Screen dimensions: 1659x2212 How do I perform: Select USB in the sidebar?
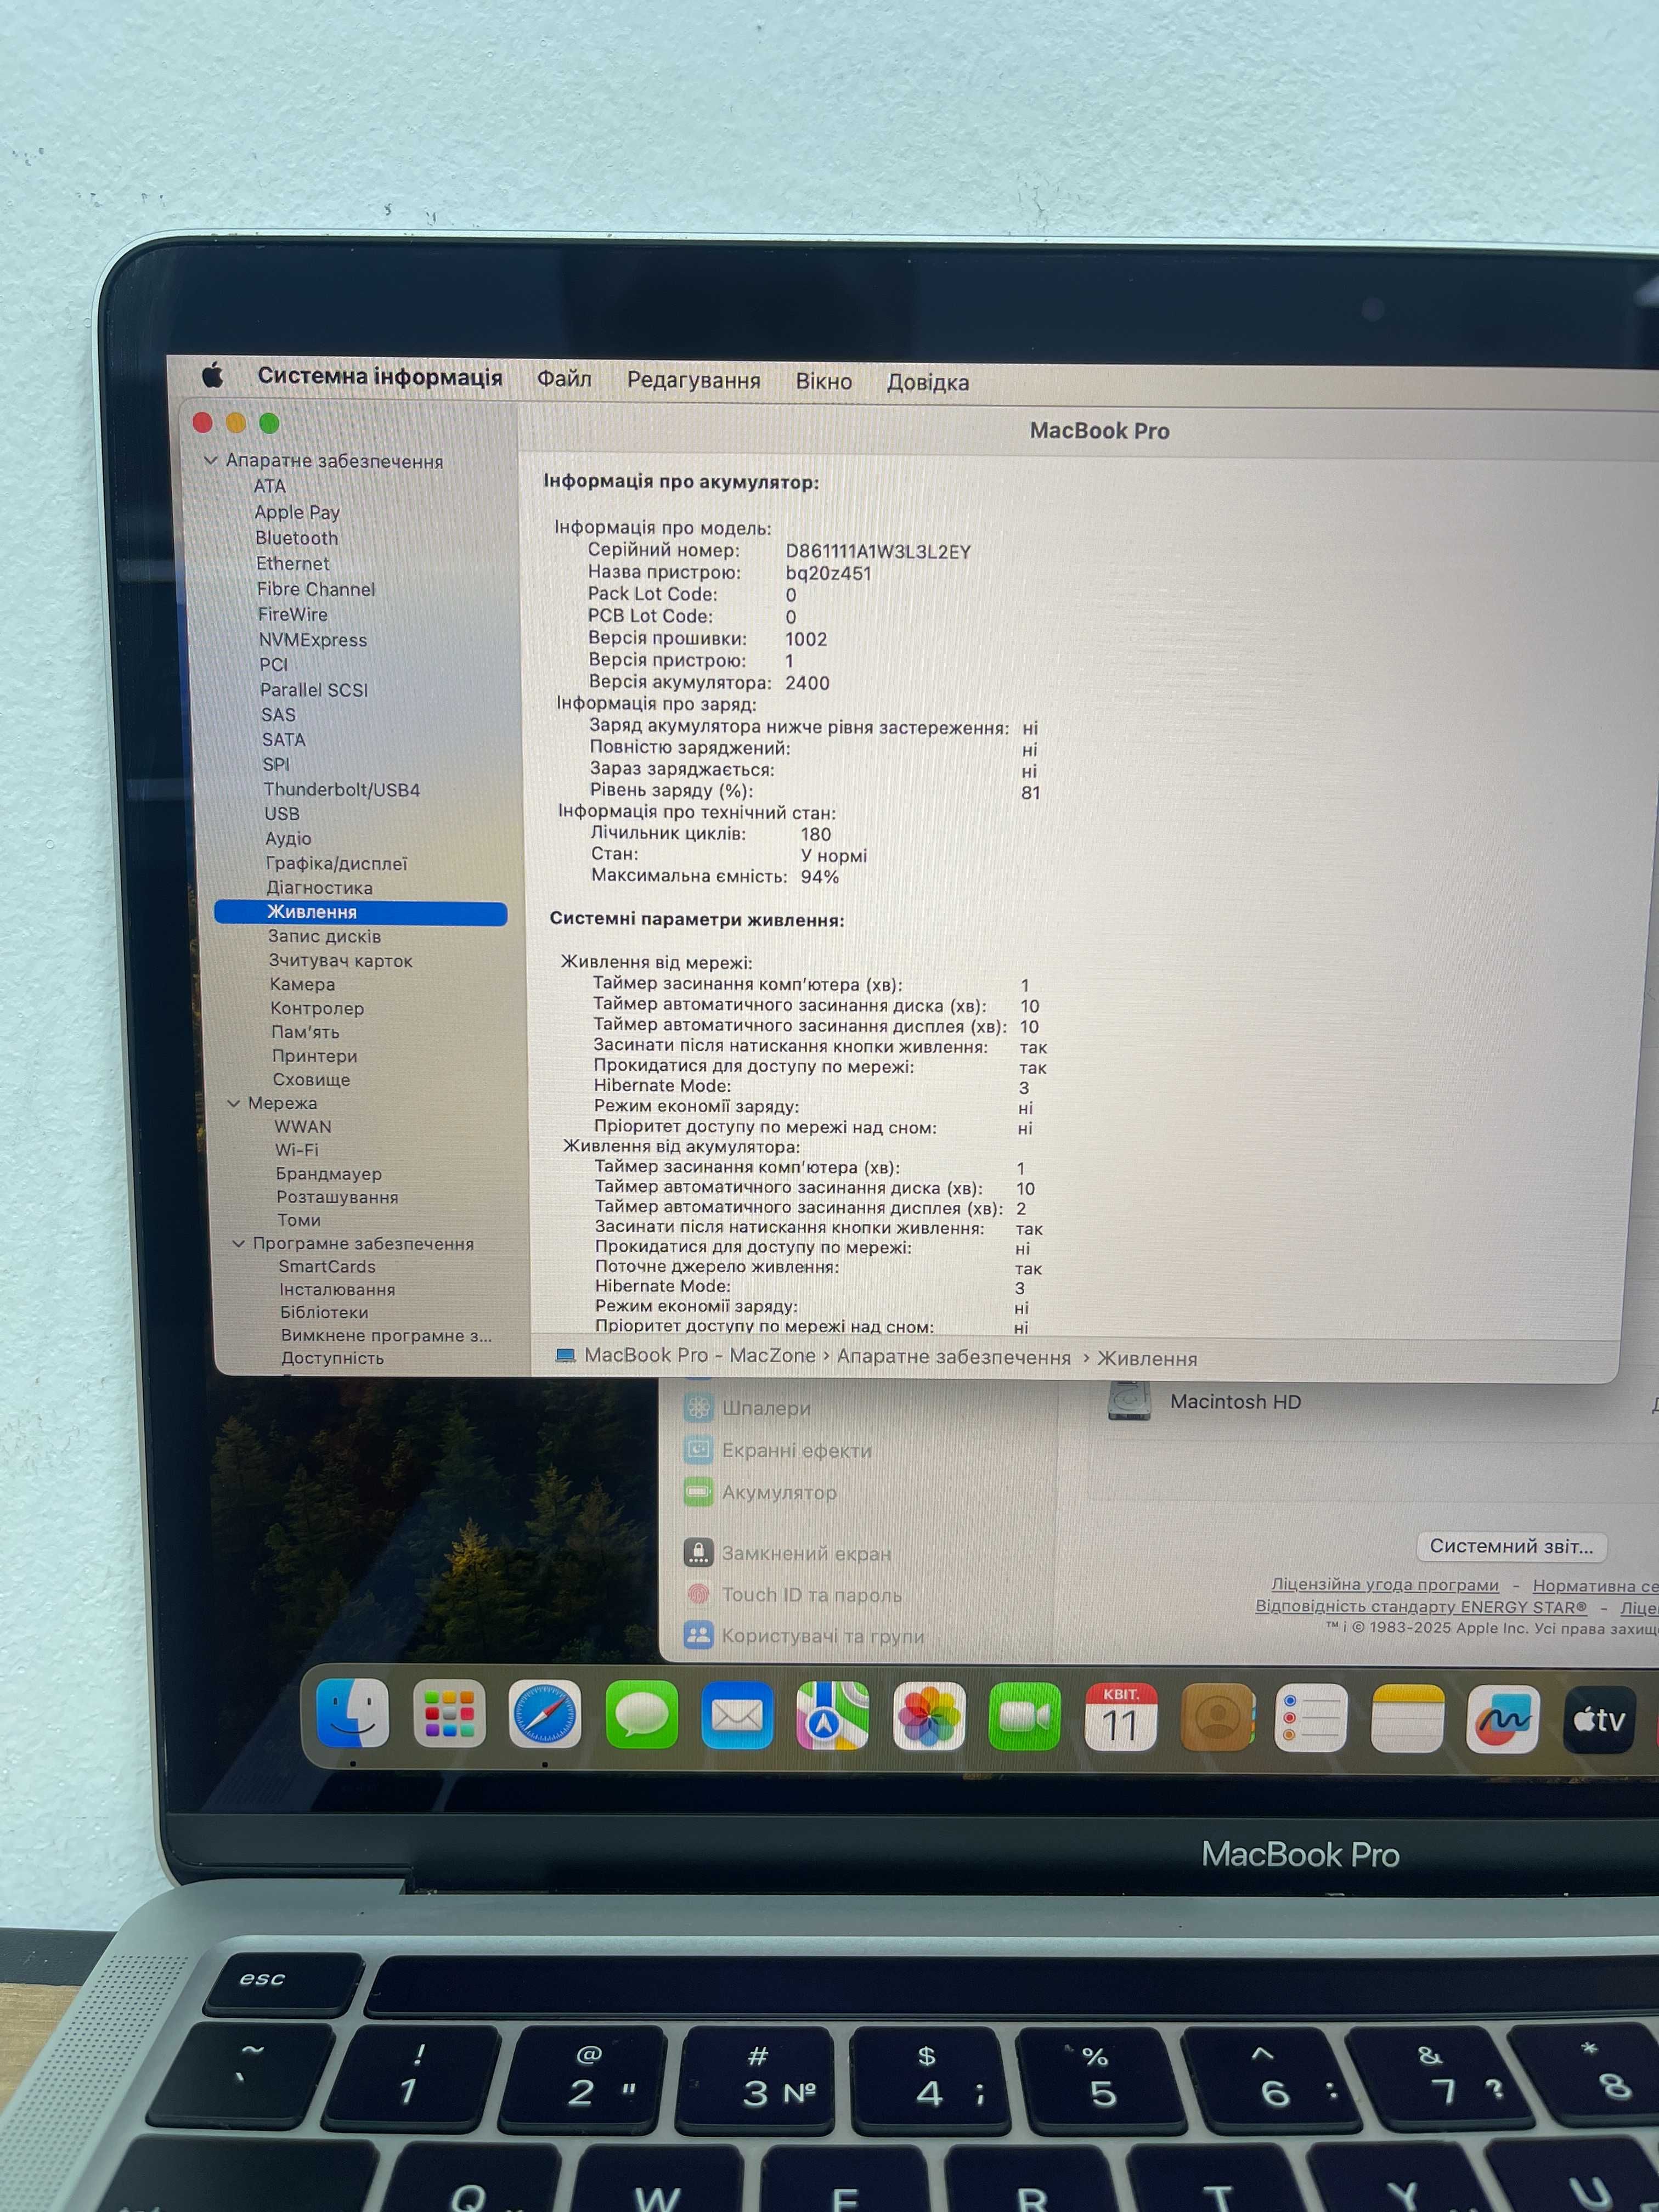click(282, 814)
